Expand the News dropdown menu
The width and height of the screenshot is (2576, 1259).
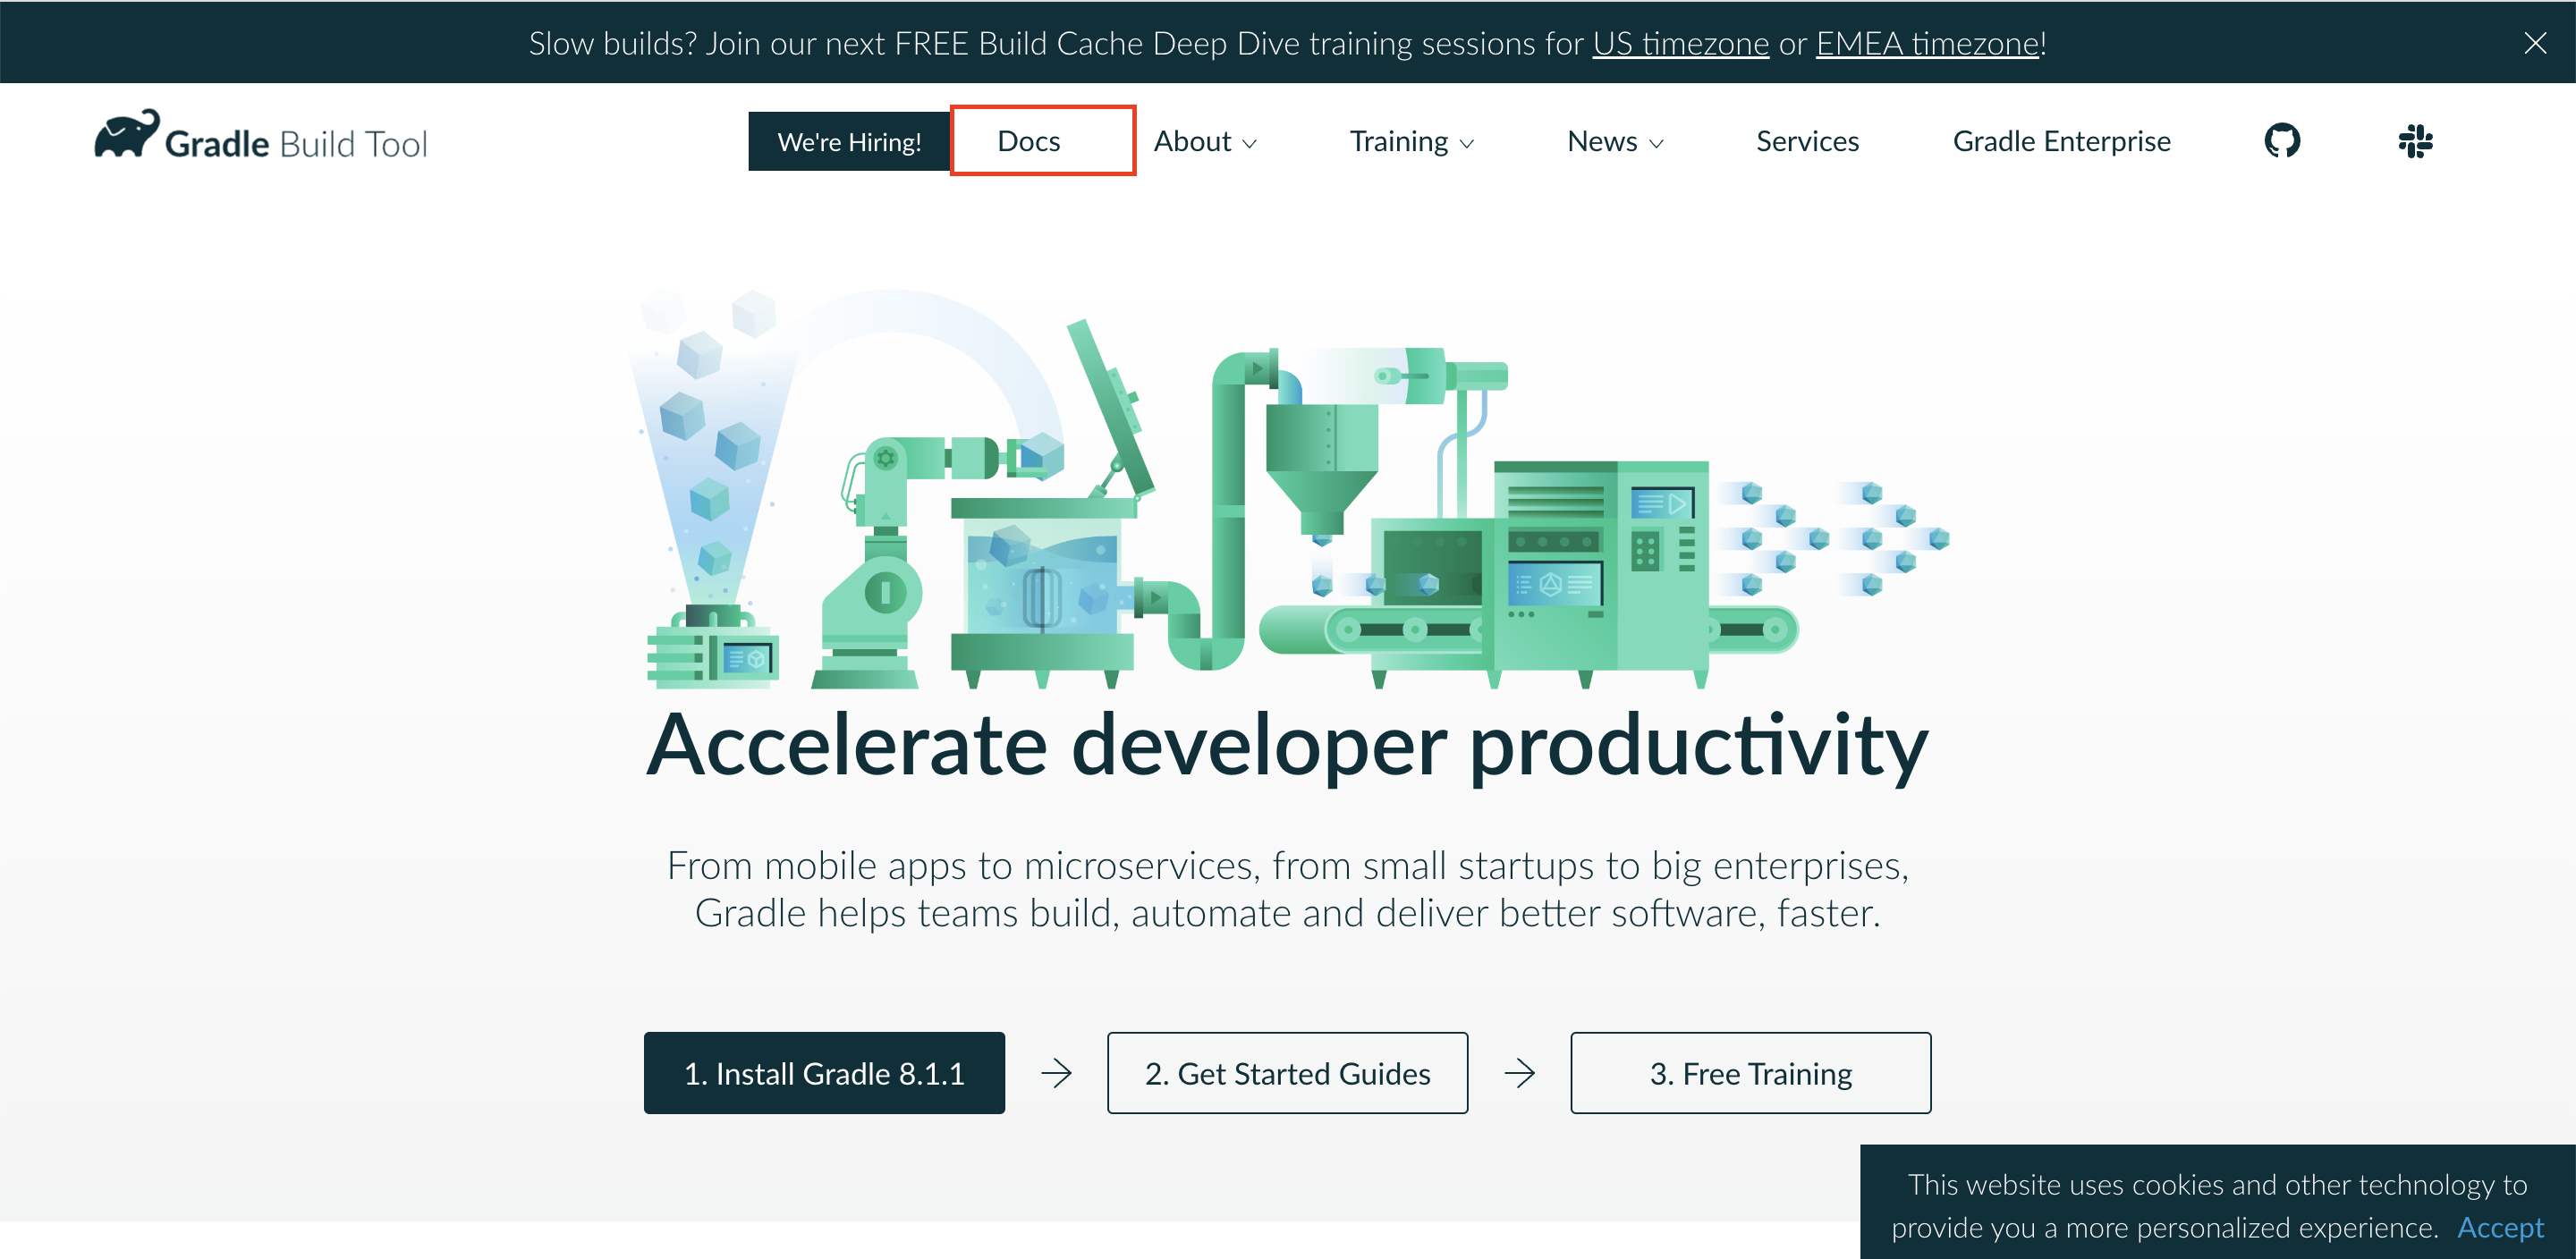point(1614,142)
